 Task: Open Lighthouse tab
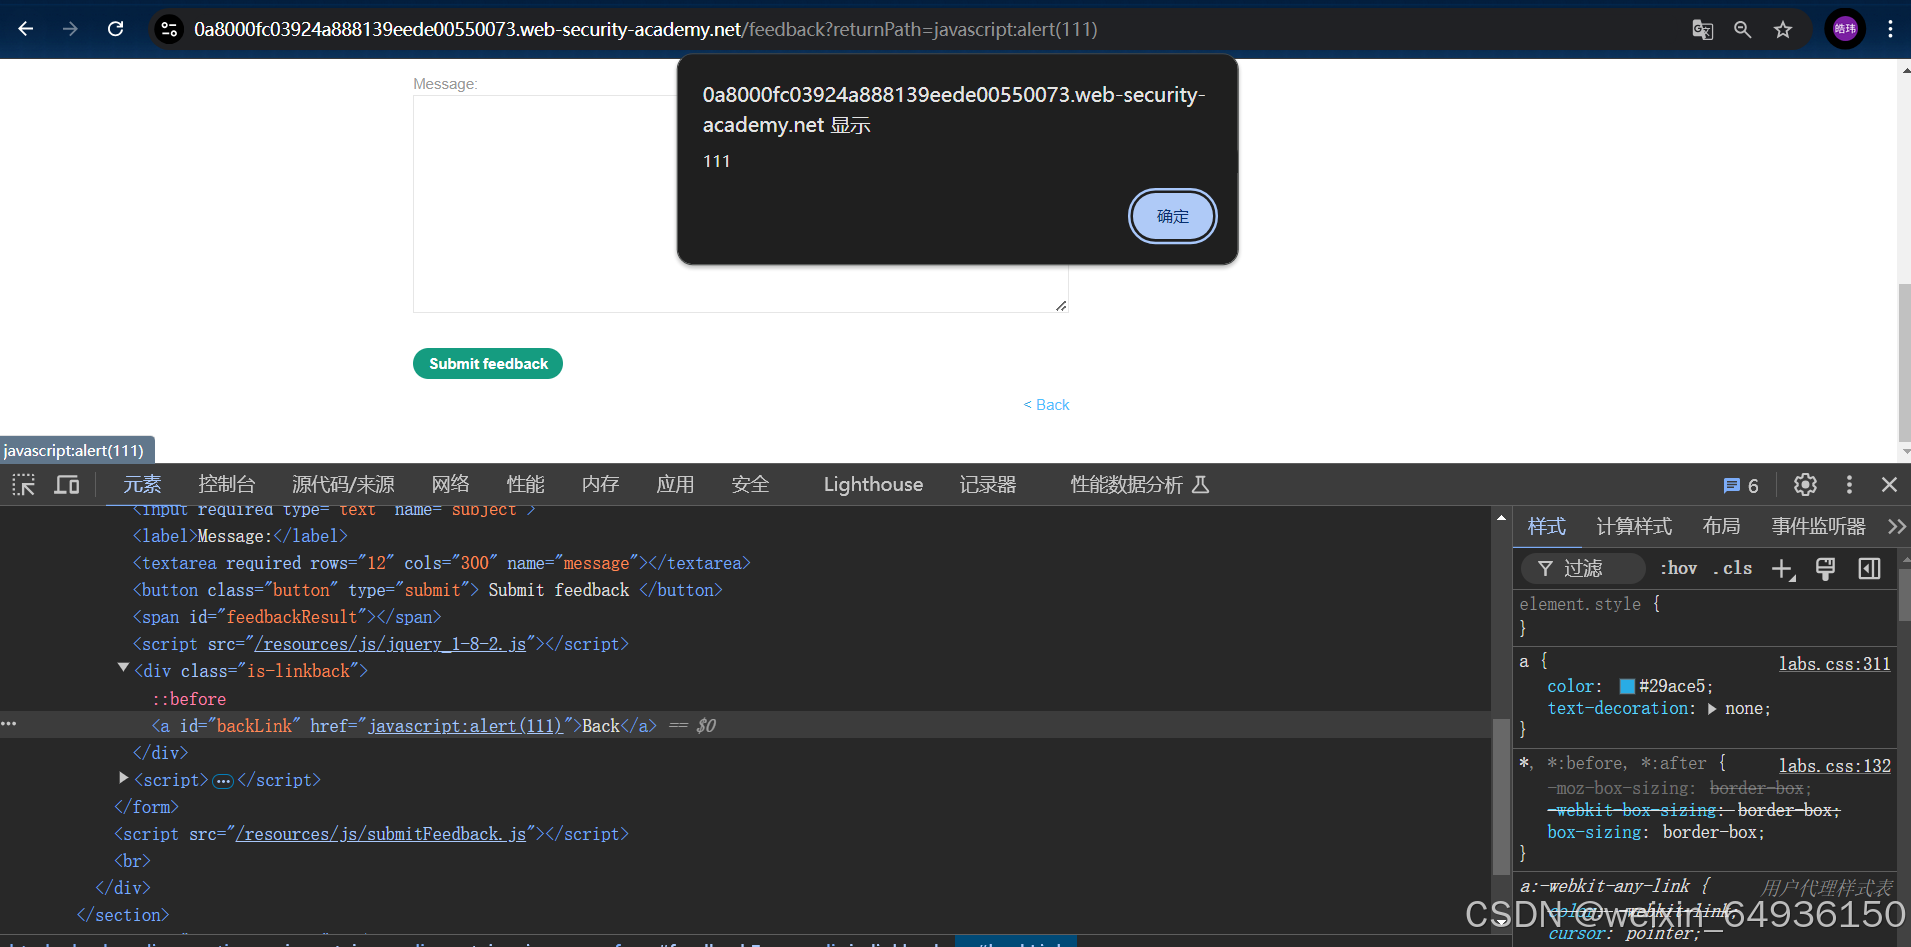click(x=873, y=485)
